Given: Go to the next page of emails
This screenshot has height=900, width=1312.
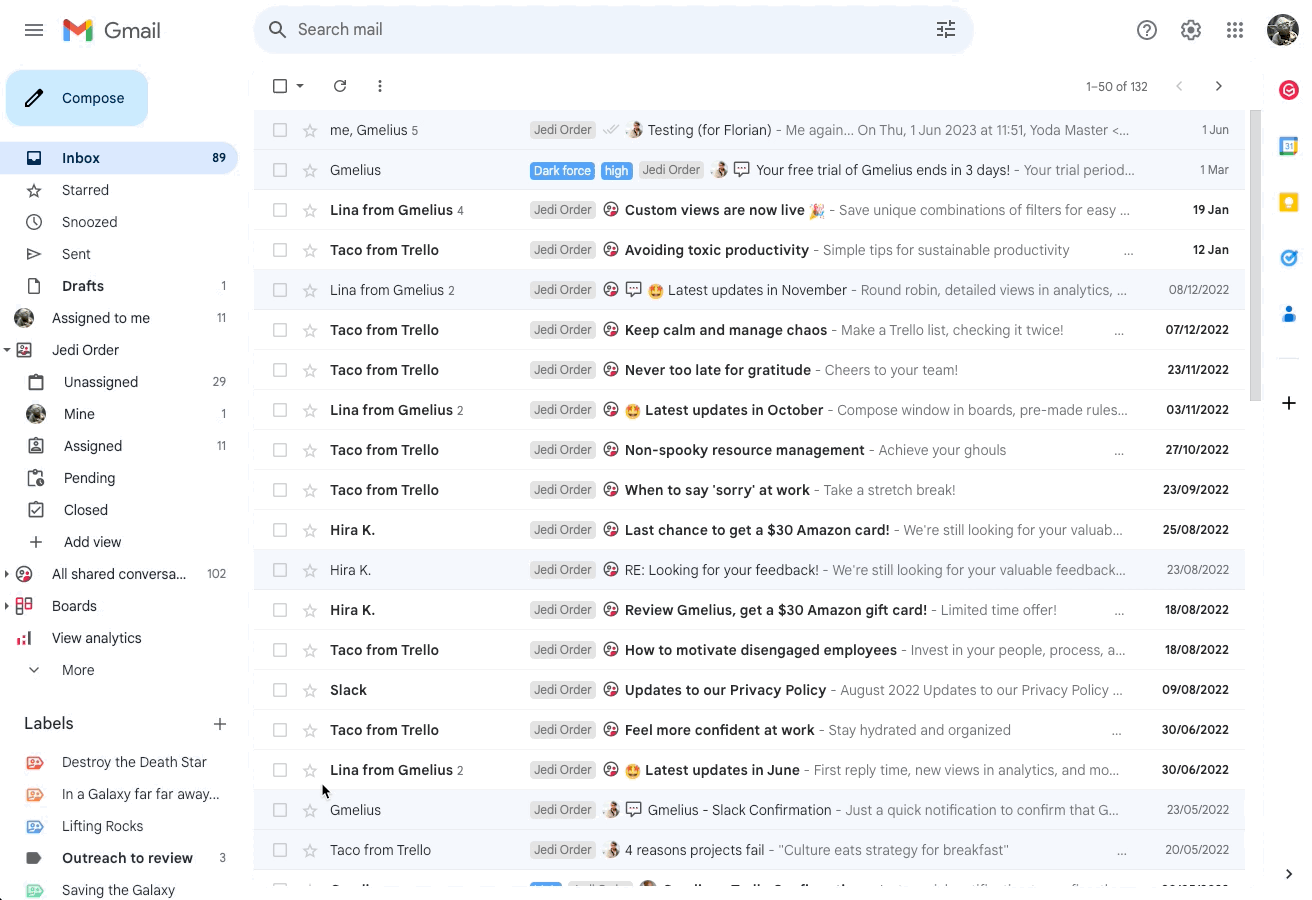Looking at the screenshot, I should (x=1219, y=86).
